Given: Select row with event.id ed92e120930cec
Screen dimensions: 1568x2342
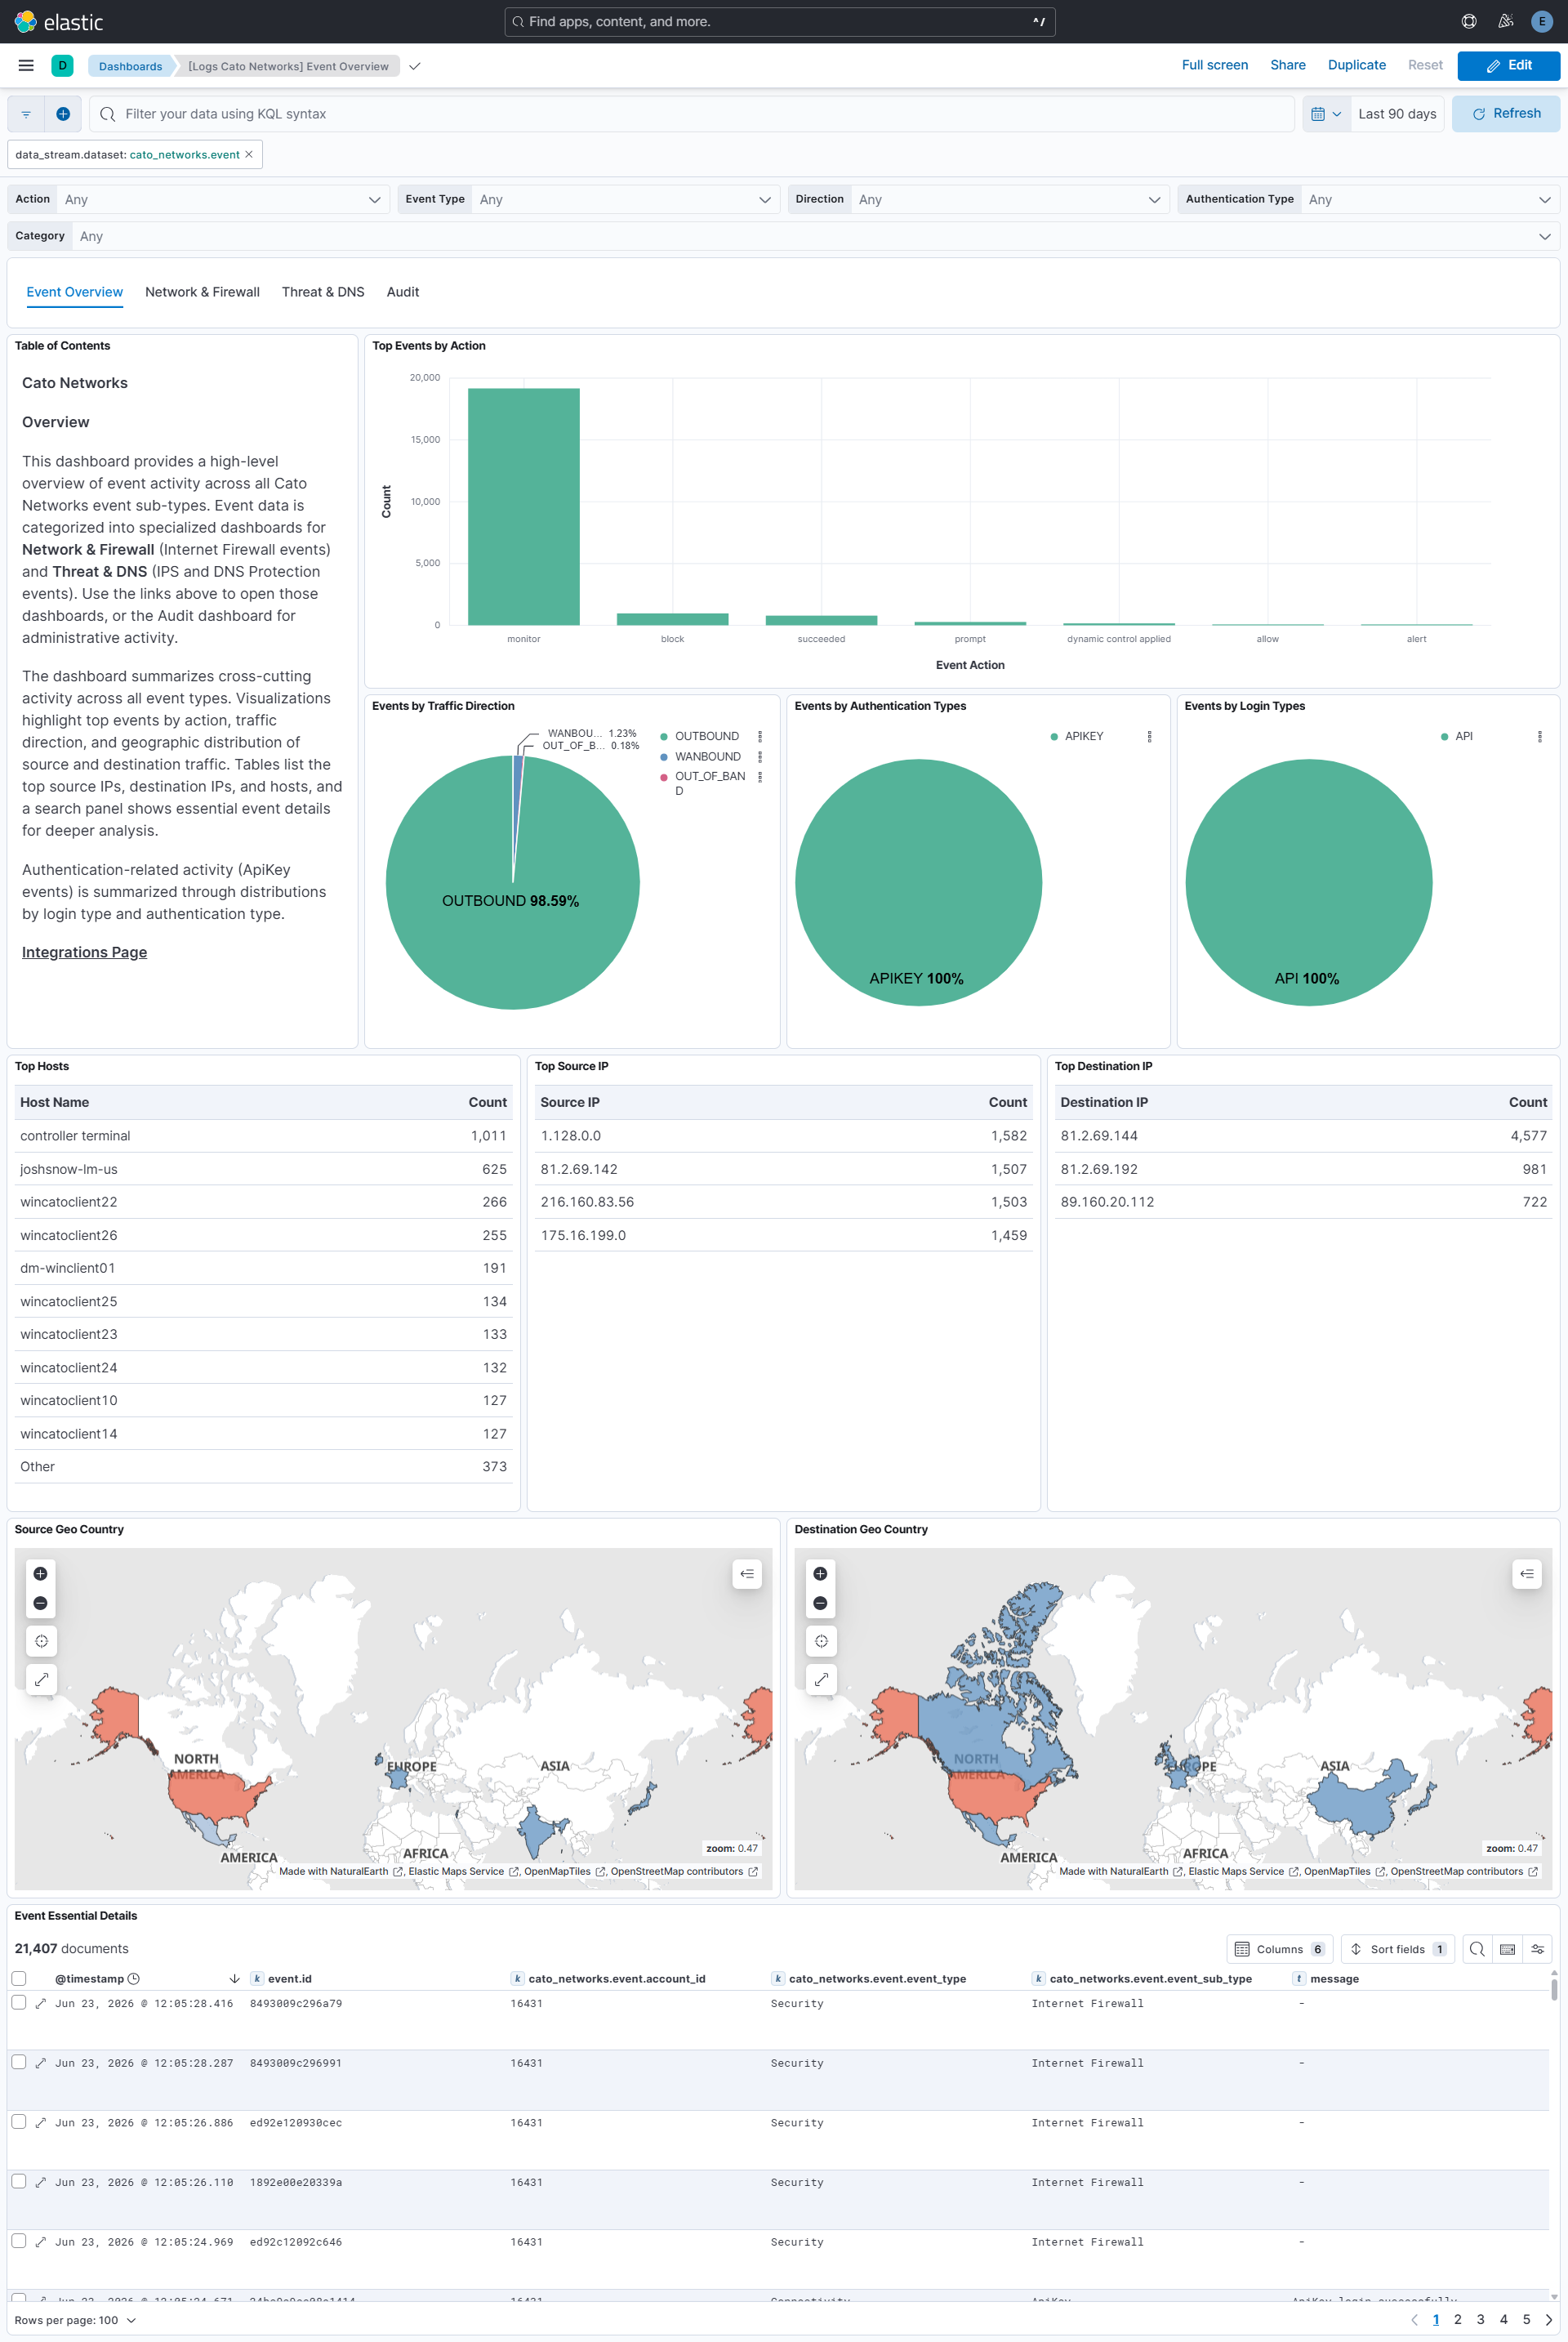Looking at the screenshot, I should 19,2122.
